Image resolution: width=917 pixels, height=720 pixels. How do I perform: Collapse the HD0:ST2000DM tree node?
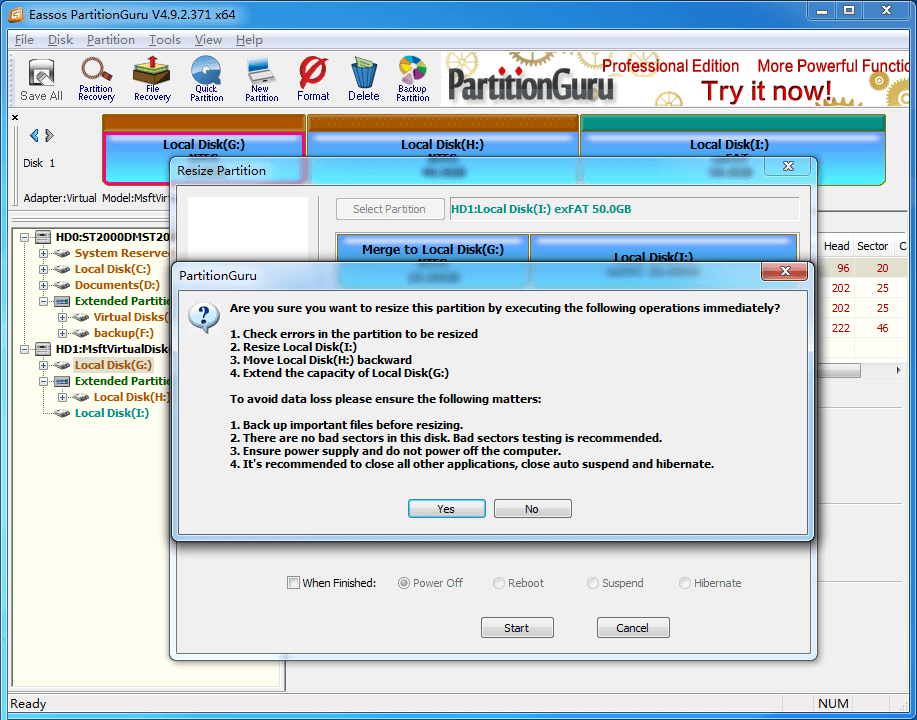[24, 237]
